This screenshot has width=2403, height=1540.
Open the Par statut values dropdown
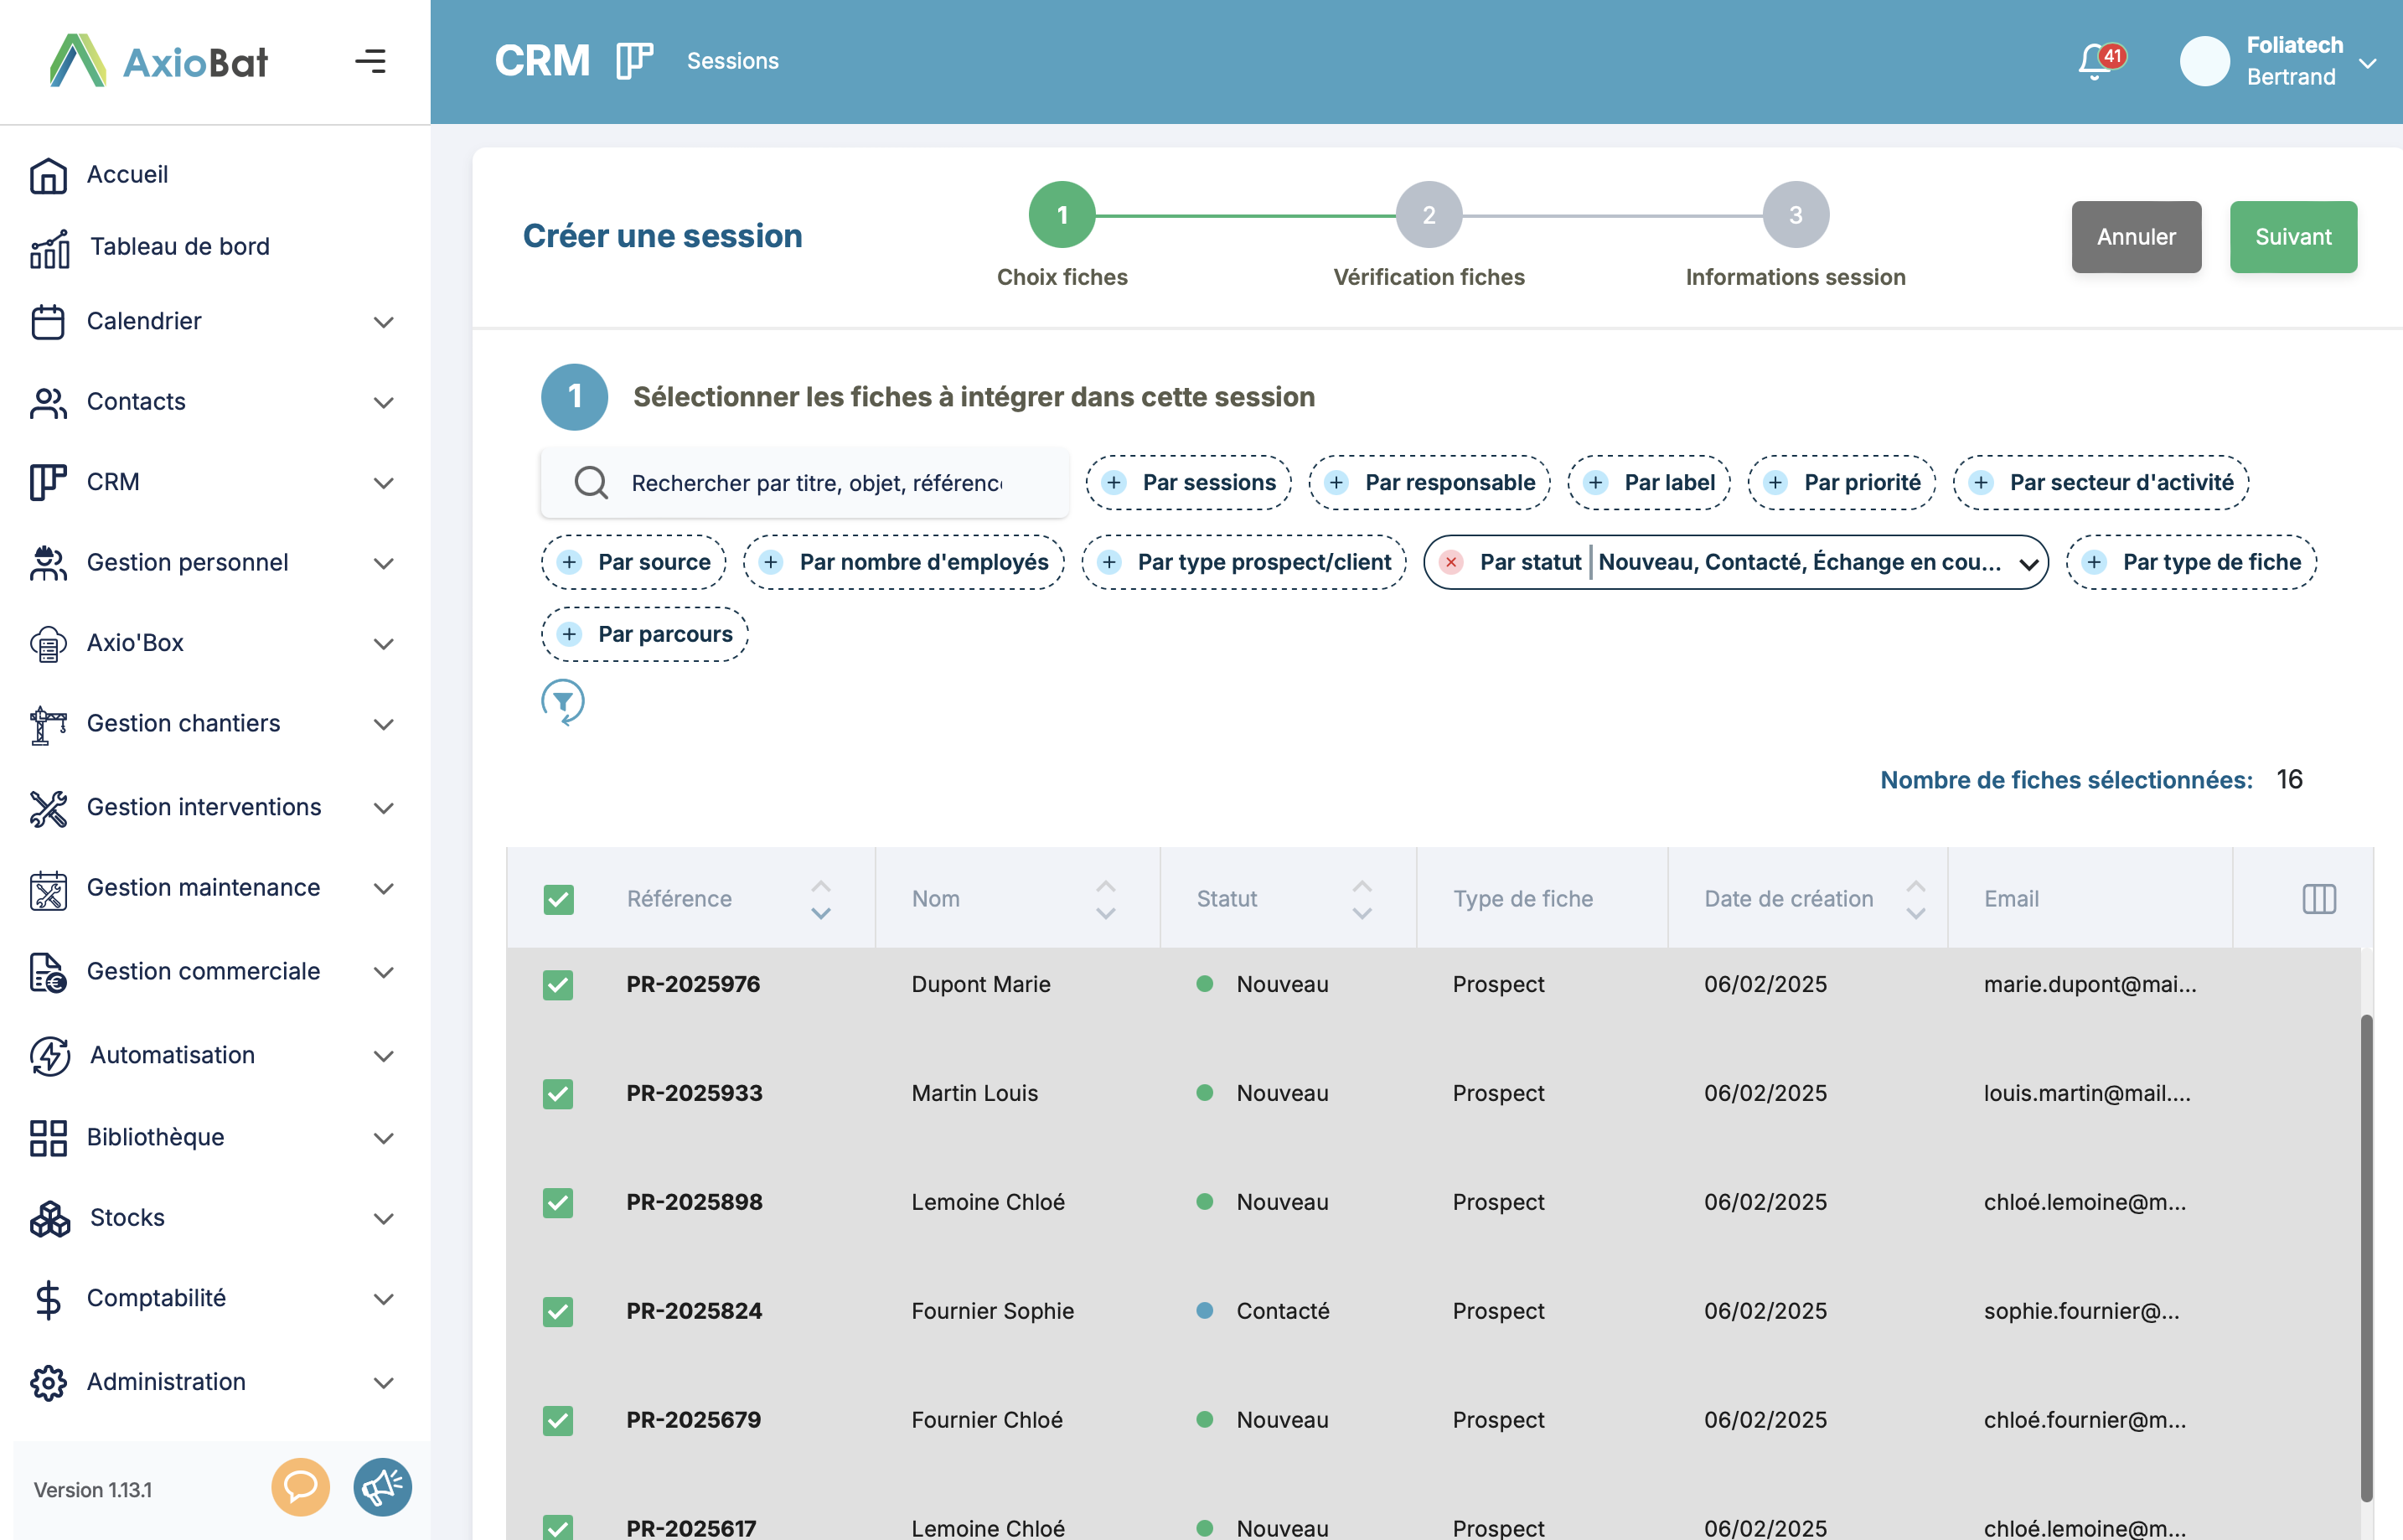(2028, 563)
